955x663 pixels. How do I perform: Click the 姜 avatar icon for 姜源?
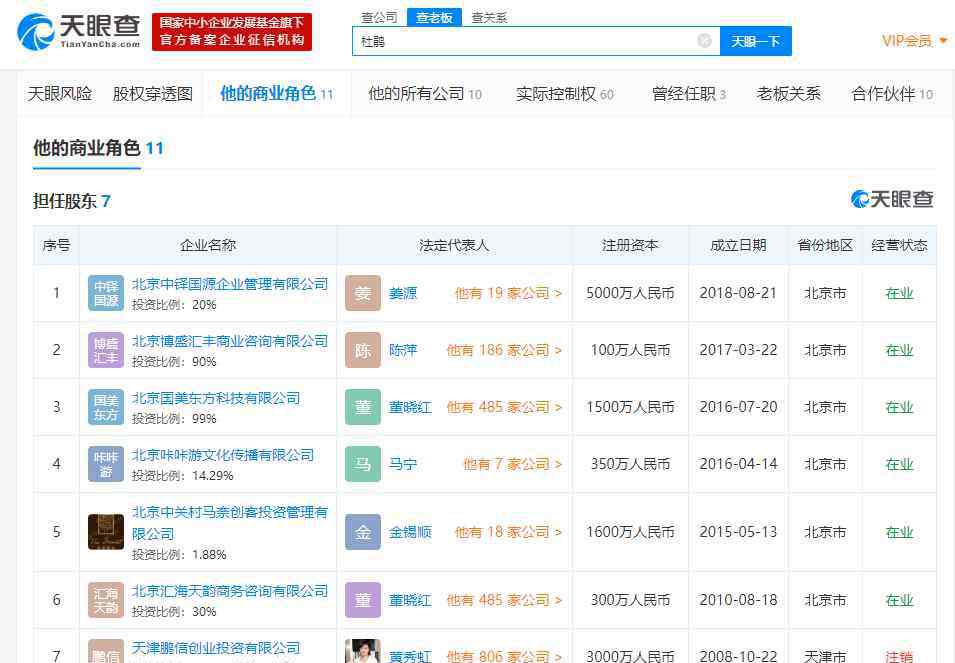pyautogui.click(x=363, y=293)
